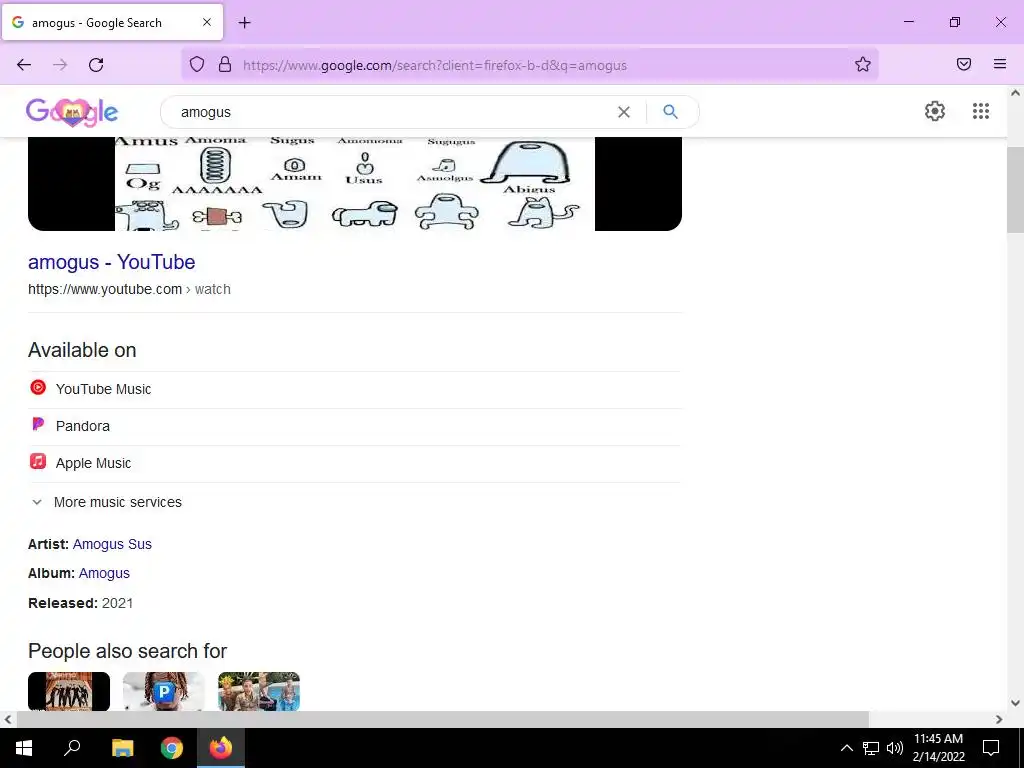Click the youtube.com watch URL text
1024x768 pixels.
point(129,289)
